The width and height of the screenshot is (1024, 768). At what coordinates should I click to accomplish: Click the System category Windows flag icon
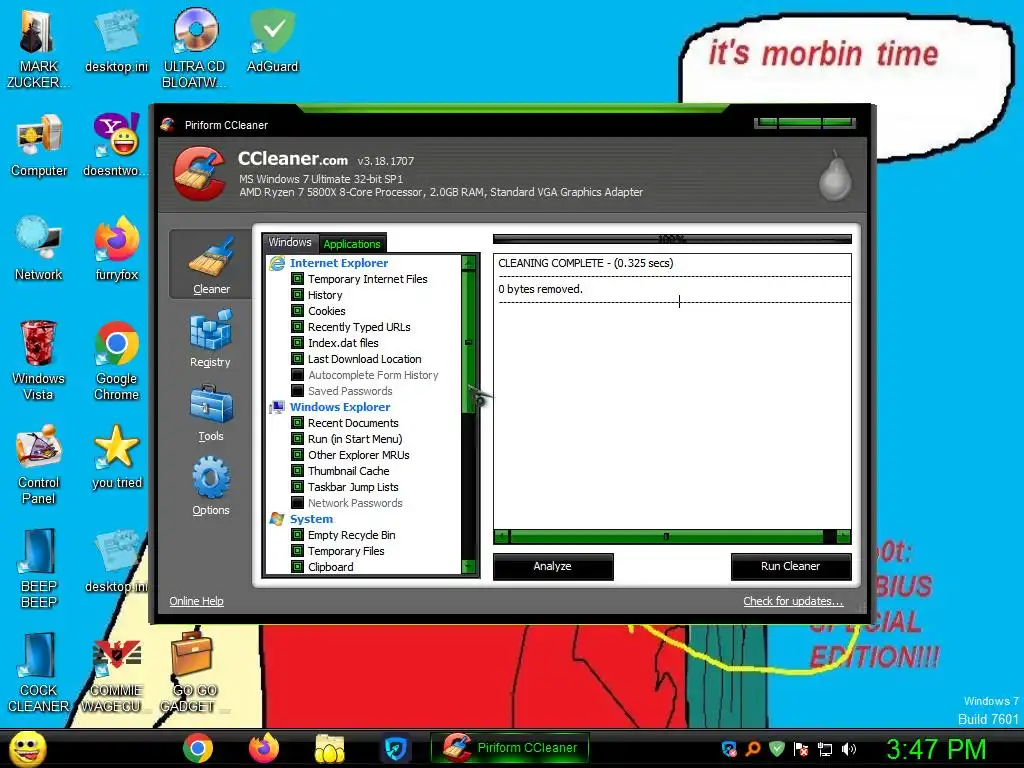(x=277, y=519)
